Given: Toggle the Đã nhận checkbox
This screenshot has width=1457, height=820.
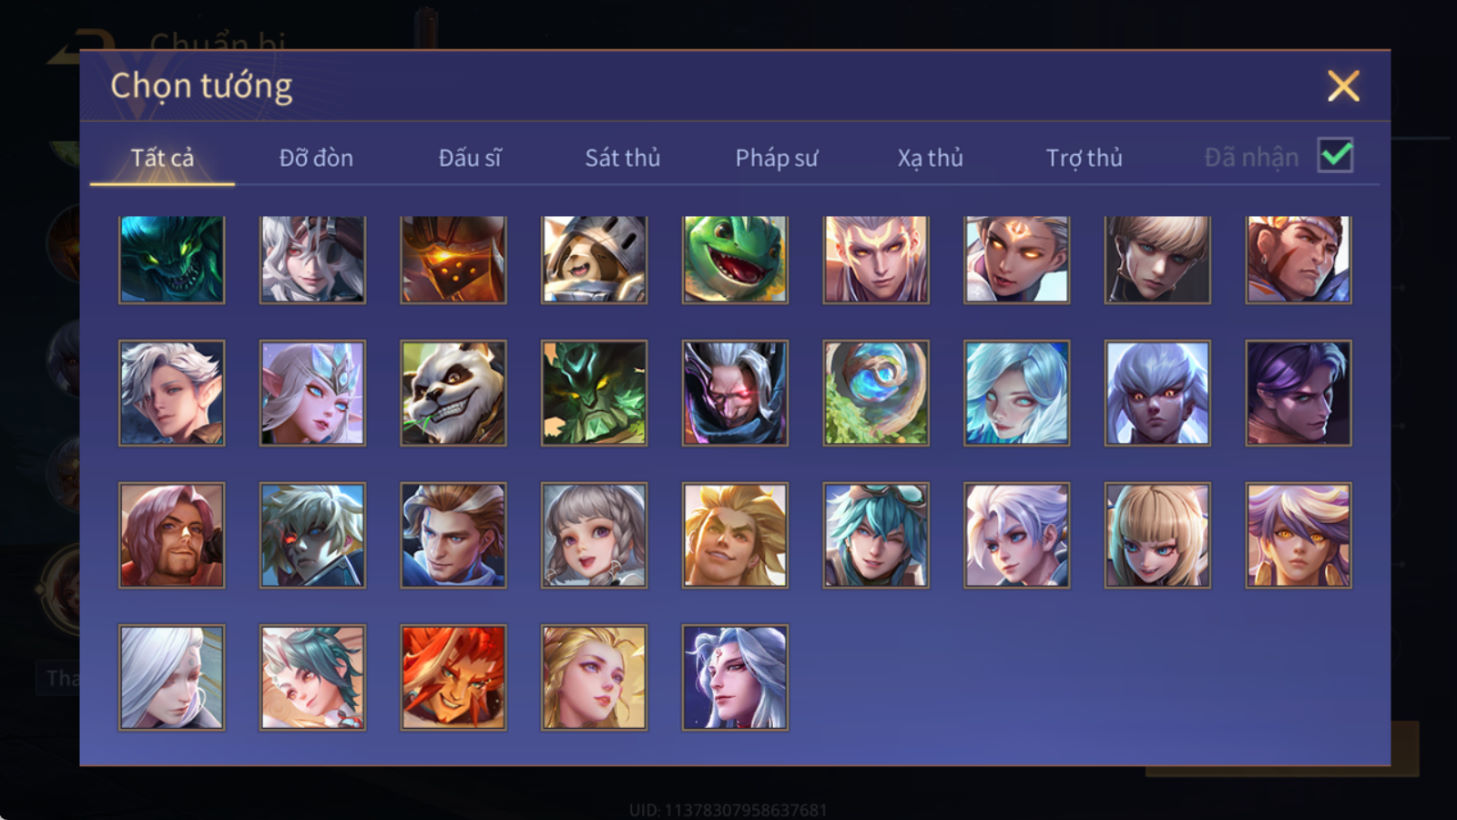Looking at the screenshot, I should [x=1335, y=156].
